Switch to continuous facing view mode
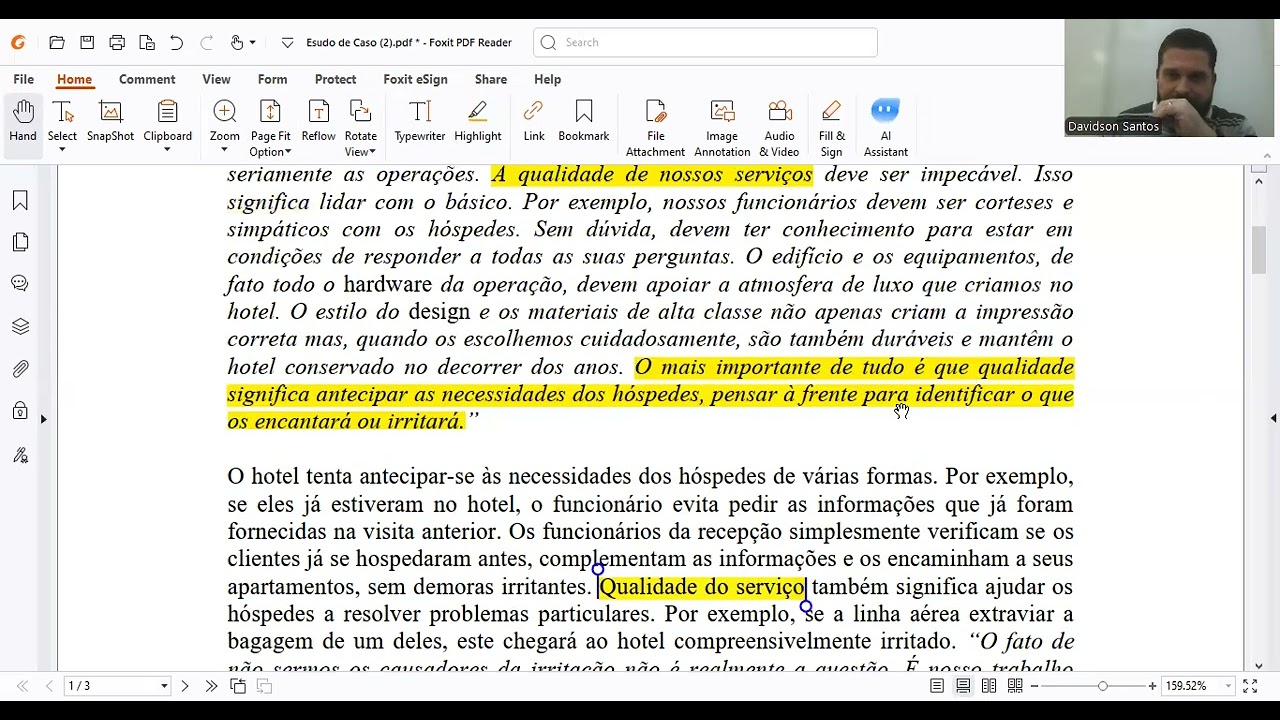 tap(1015, 686)
